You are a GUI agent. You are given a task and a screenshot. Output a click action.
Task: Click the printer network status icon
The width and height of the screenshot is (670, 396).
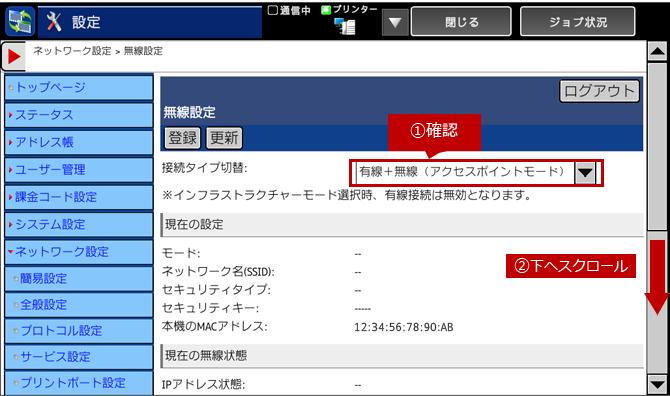coord(345,26)
